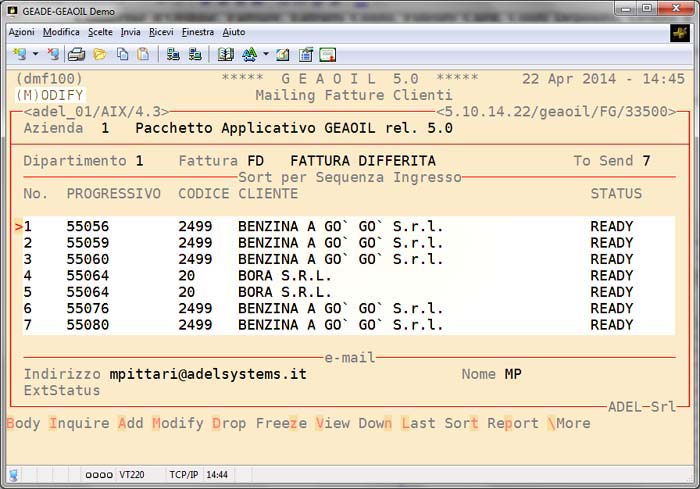Click the yellow open folder icon
Image resolution: width=700 pixels, height=489 pixels.
tap(100, 54)
